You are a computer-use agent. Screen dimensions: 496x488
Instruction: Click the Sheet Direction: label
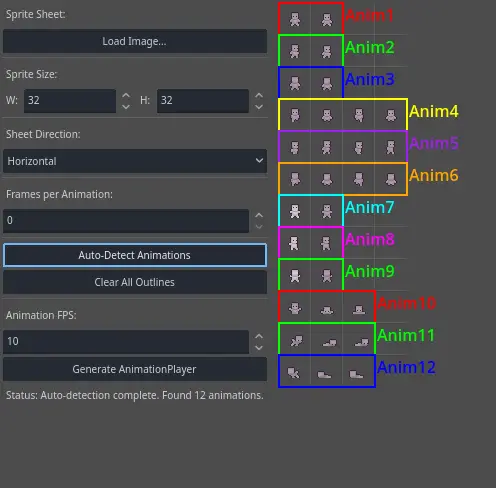click(x=43, y=134)
